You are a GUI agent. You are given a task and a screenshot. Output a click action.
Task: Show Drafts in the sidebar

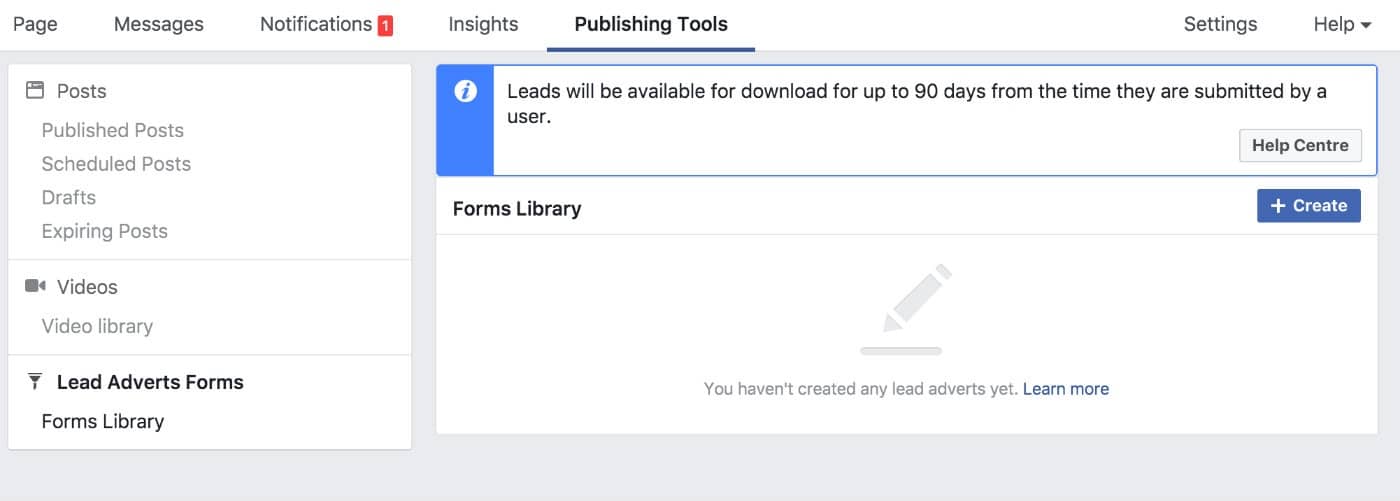tap(69, 197)
